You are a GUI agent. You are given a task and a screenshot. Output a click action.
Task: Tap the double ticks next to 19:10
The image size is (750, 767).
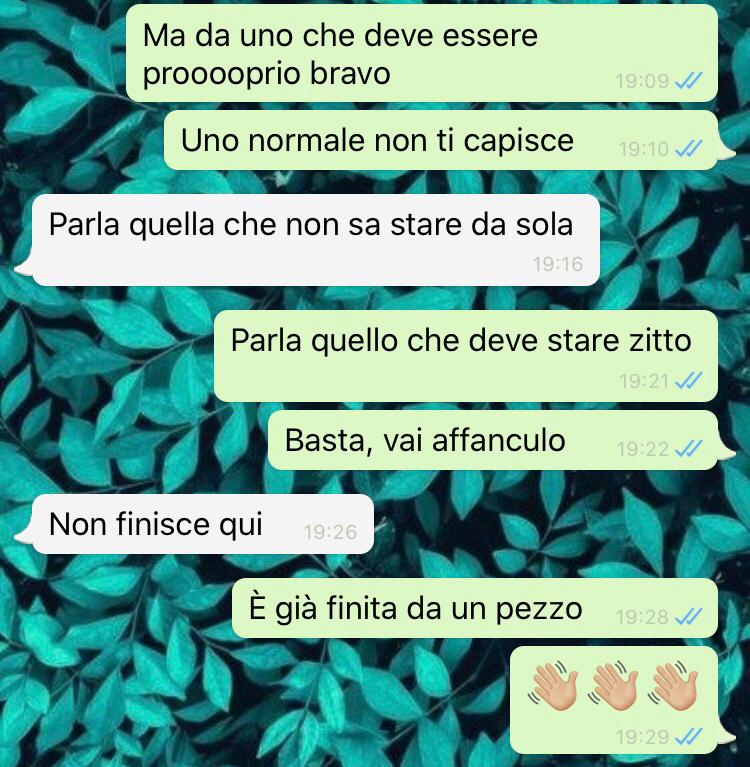(x=688, y=148)
